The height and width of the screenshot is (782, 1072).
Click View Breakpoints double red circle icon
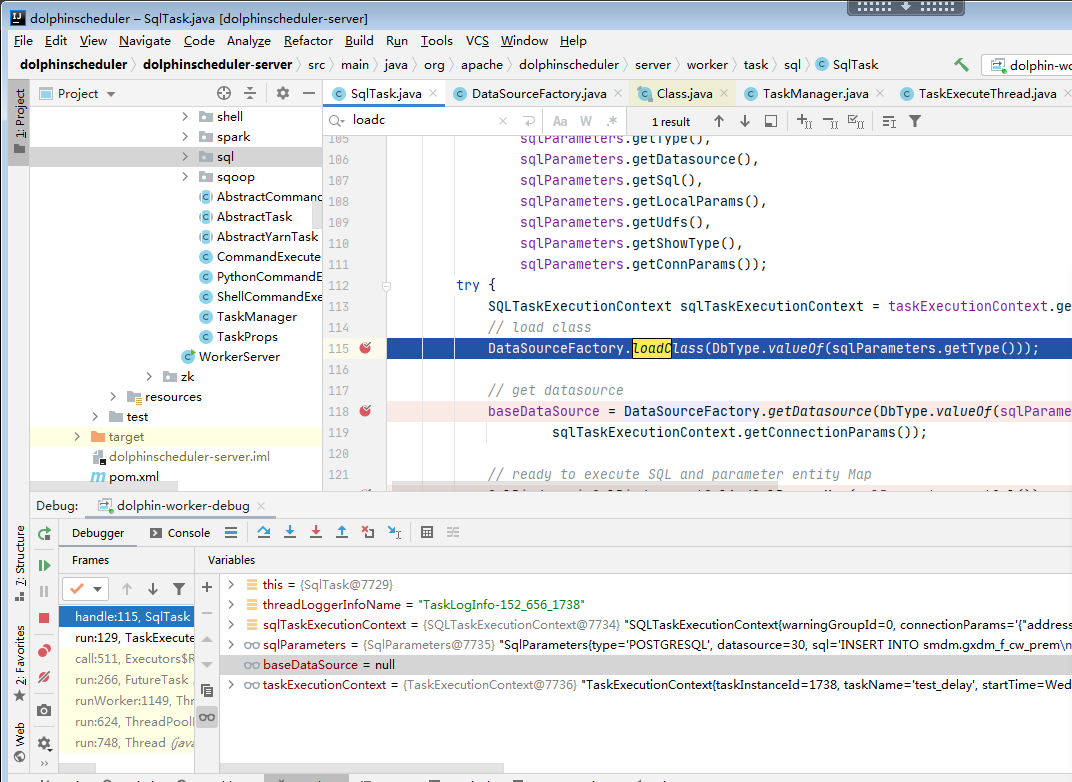pyautogui.click(x=44, y=650)
